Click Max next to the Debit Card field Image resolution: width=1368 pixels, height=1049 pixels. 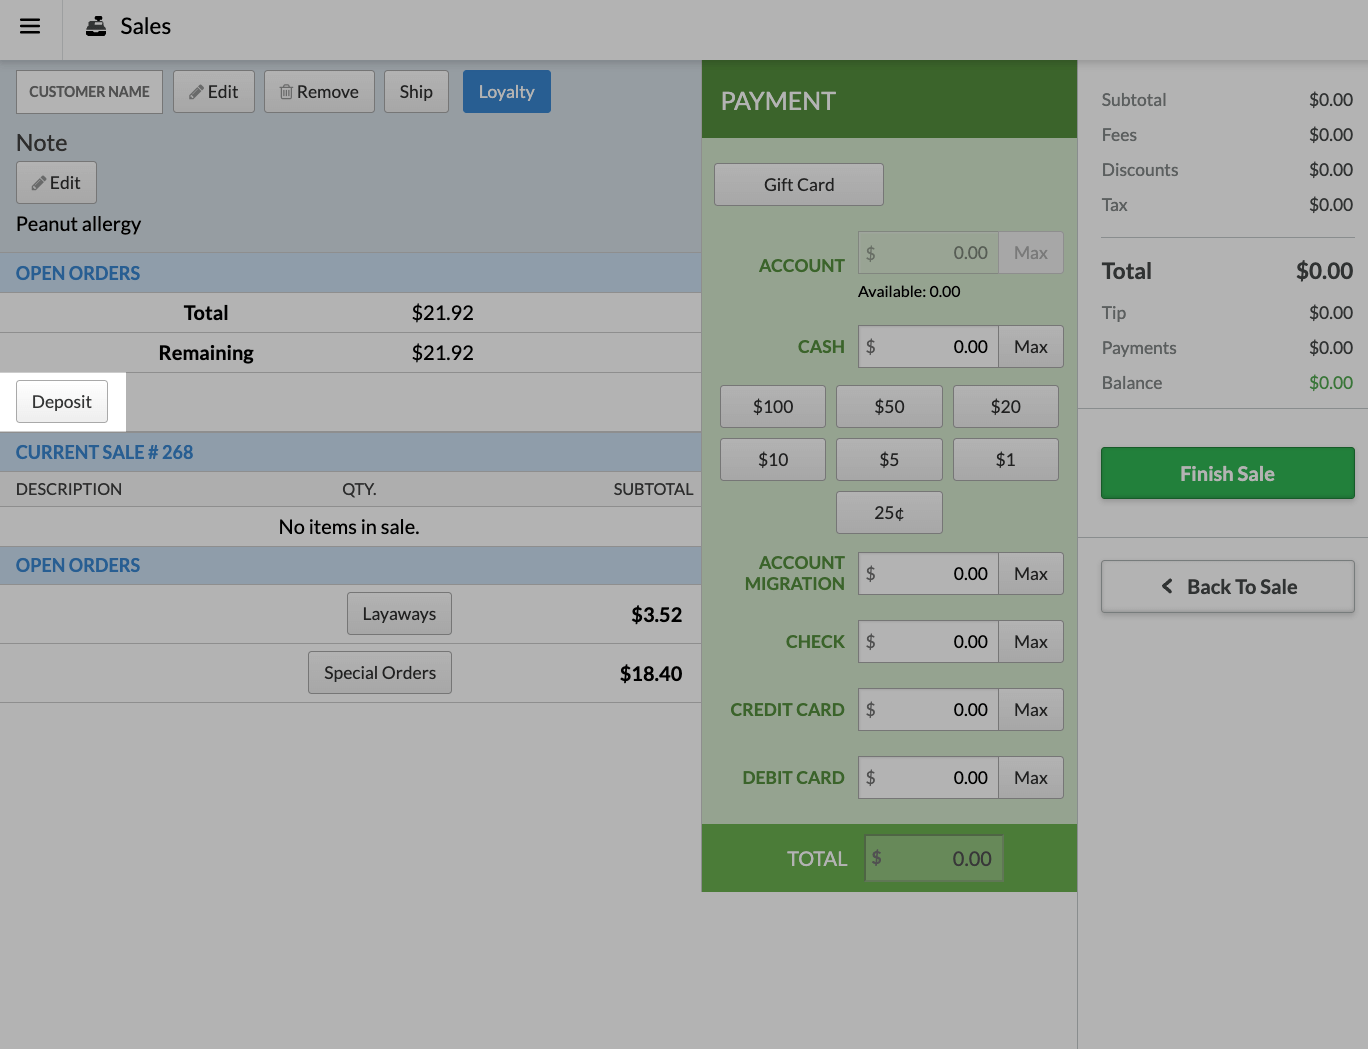(1030, 777)
